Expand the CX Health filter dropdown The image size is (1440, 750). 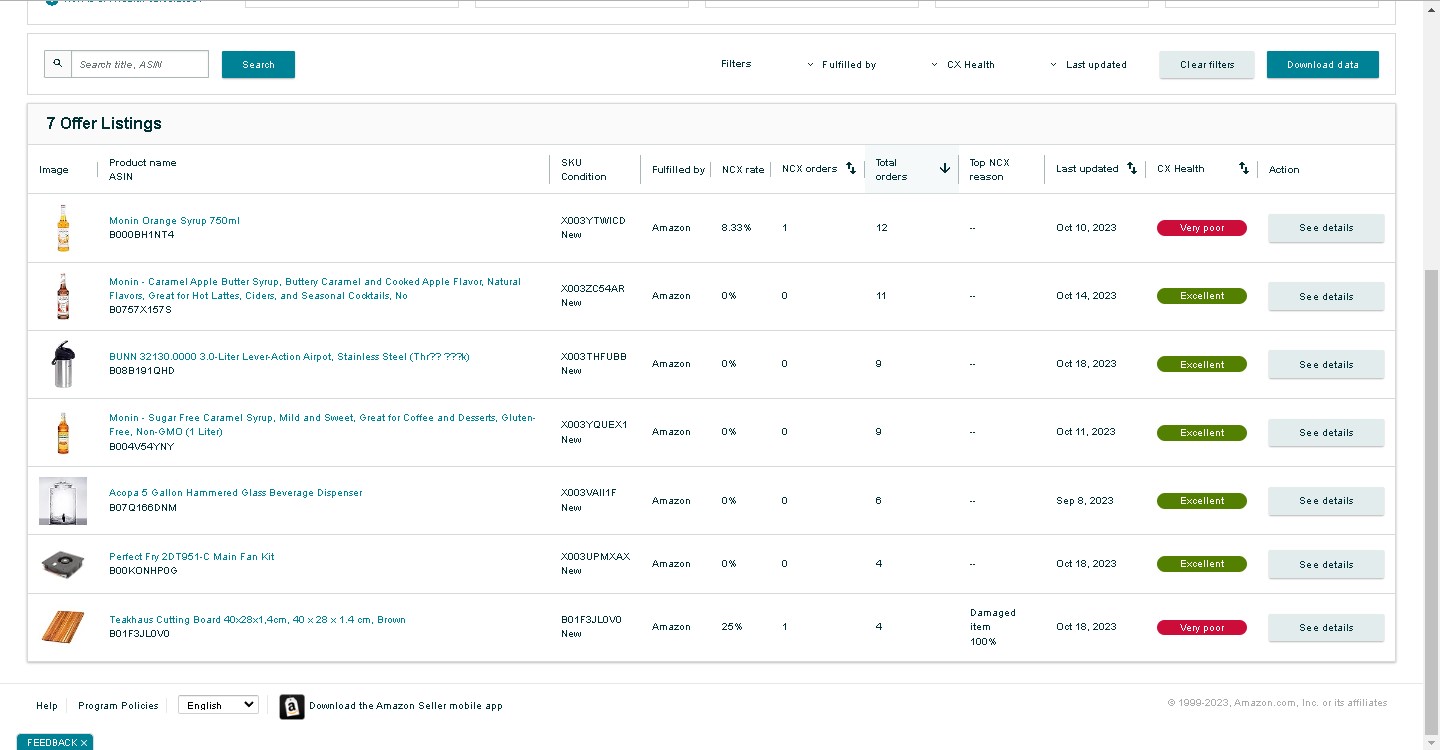pos(963,65)
